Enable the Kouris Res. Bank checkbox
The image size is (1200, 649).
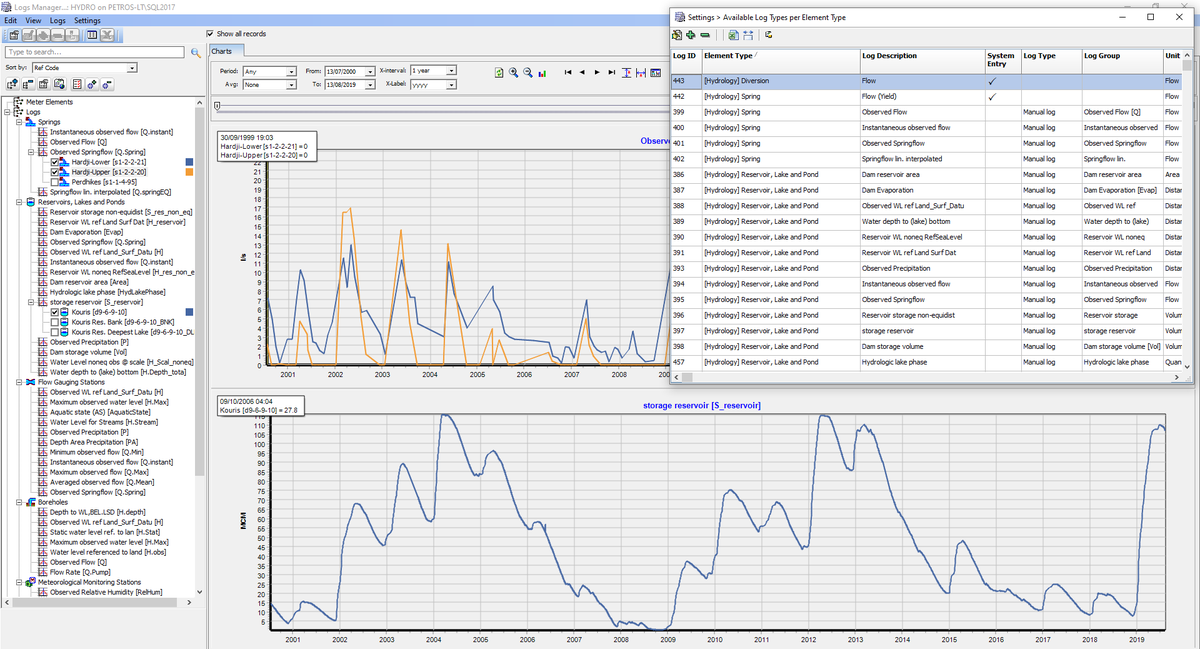coord(55,322)
